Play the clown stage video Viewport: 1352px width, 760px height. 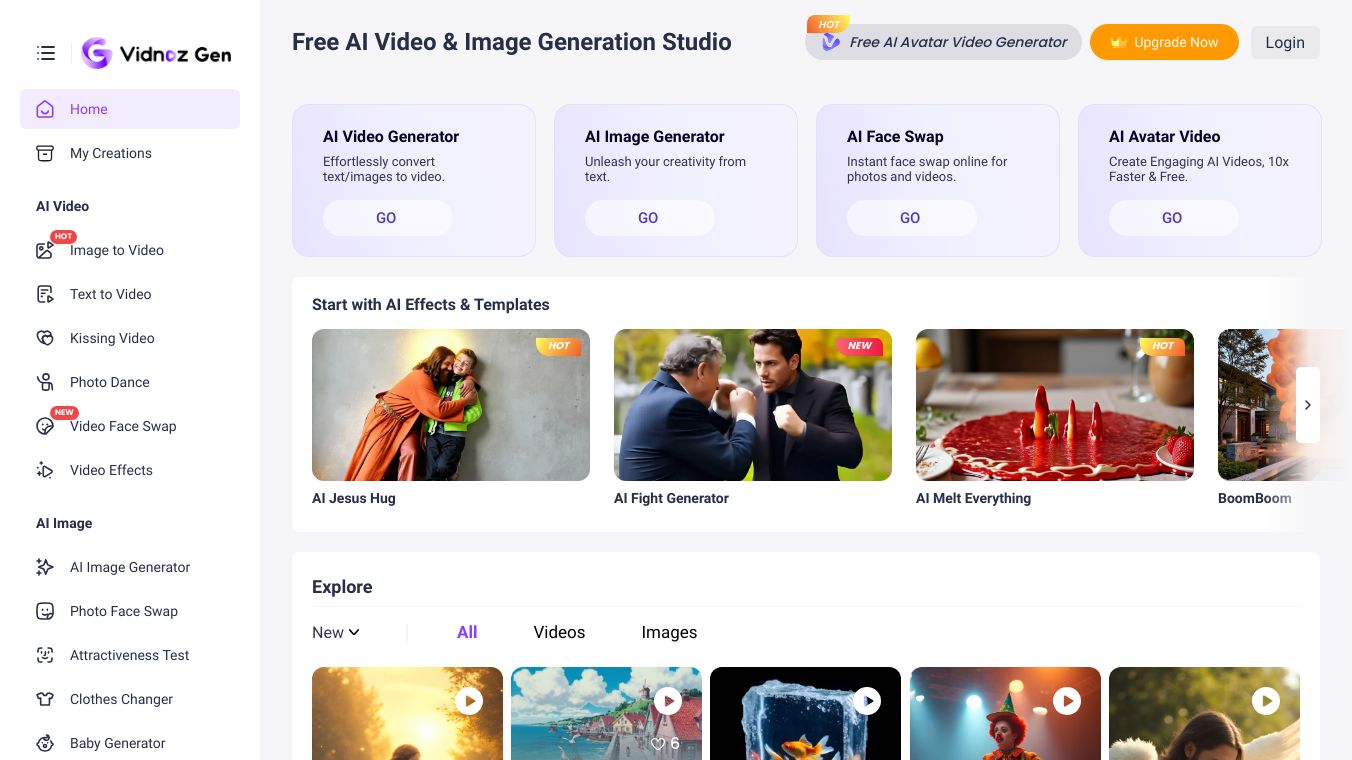tap(1067, 701)
